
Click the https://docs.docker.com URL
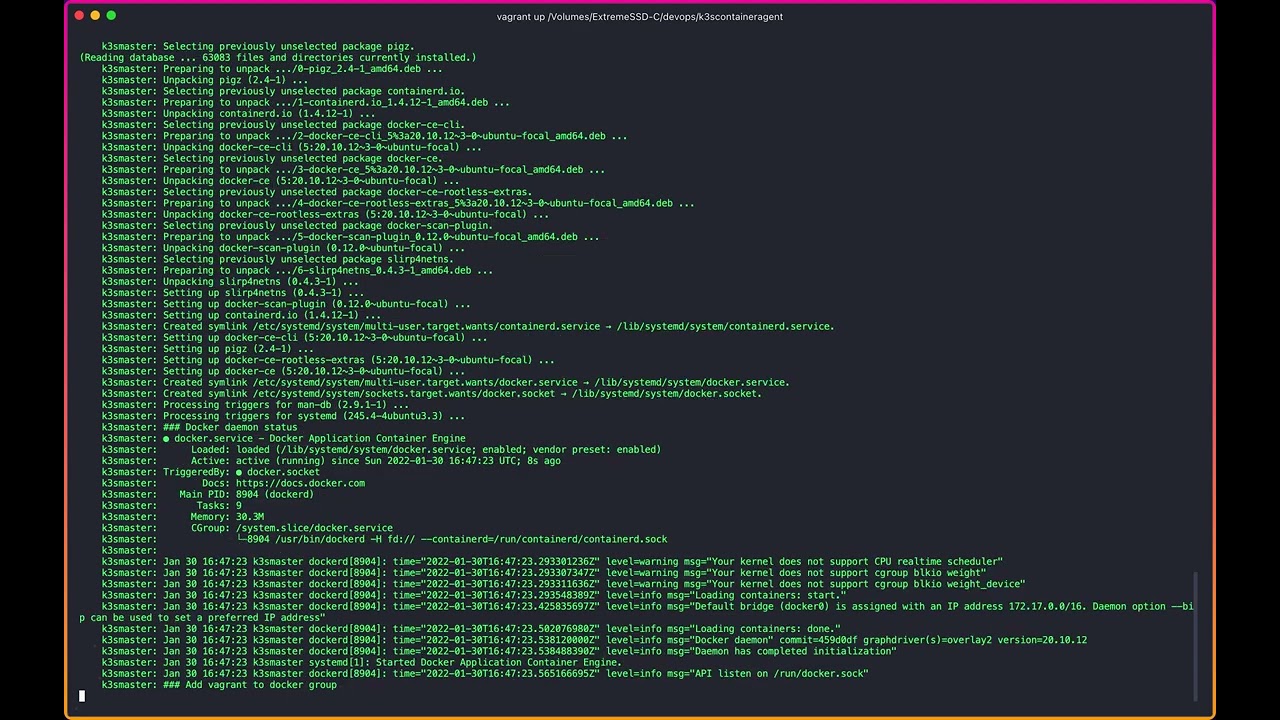pyautogui.click(x=300, y=483)
